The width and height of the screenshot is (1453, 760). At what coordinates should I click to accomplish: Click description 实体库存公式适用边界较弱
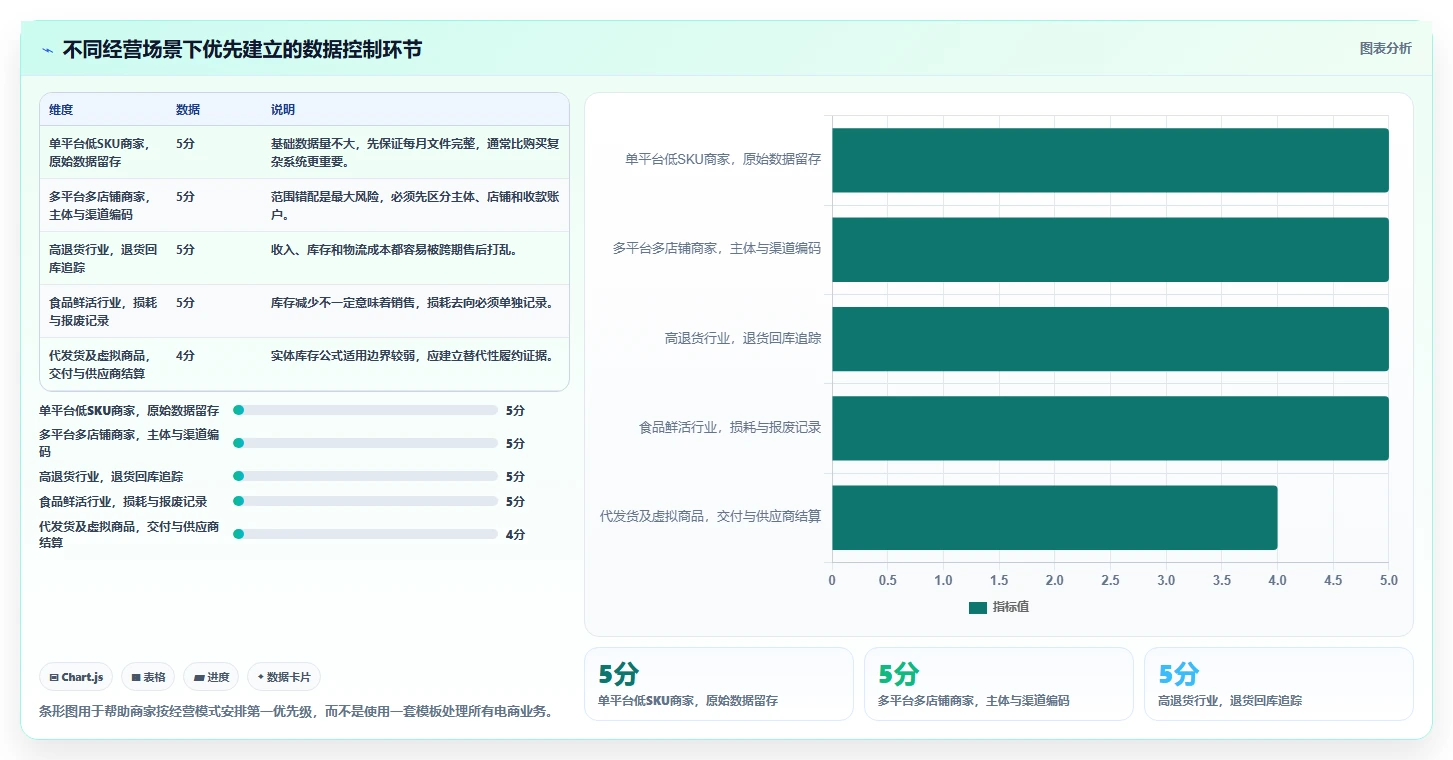(412, 355)
